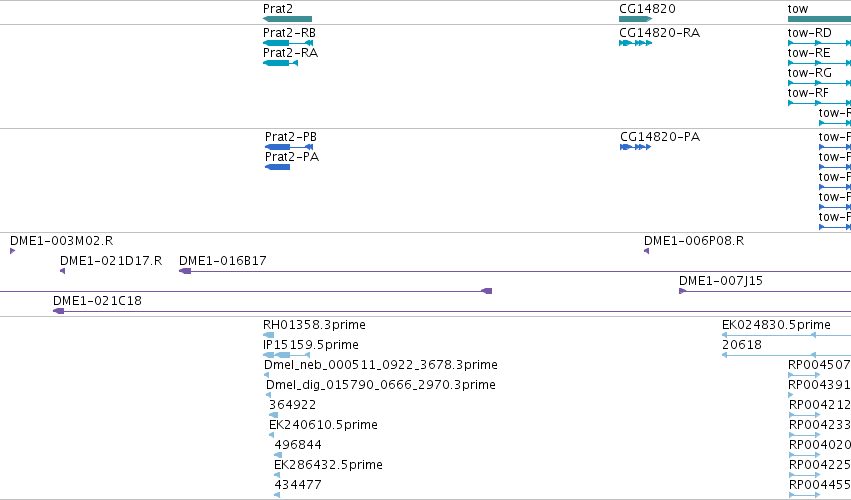This screenshot has height=500, width=851.
Task: Click the Prat2-PA protein glyph
Action: [x=278, y=167]
